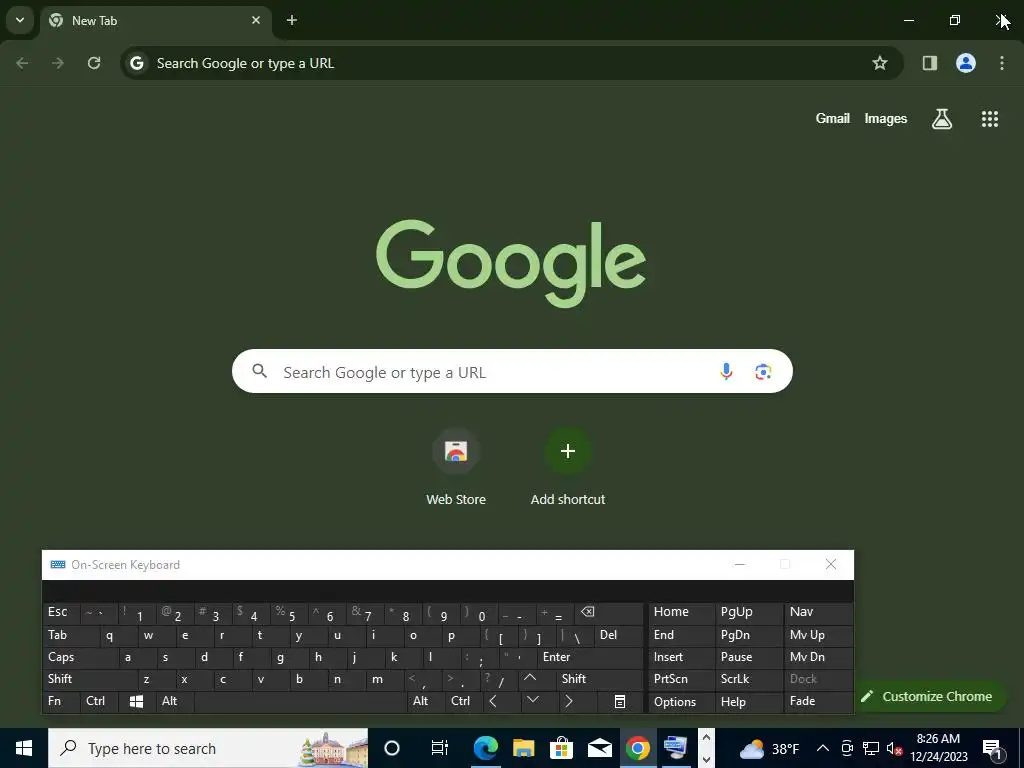Image resolution: width=1024 pixels, height=768 pixels.
Task: Tap the Tab key on the On-Screen Keyboard
Action: point(71,635)
